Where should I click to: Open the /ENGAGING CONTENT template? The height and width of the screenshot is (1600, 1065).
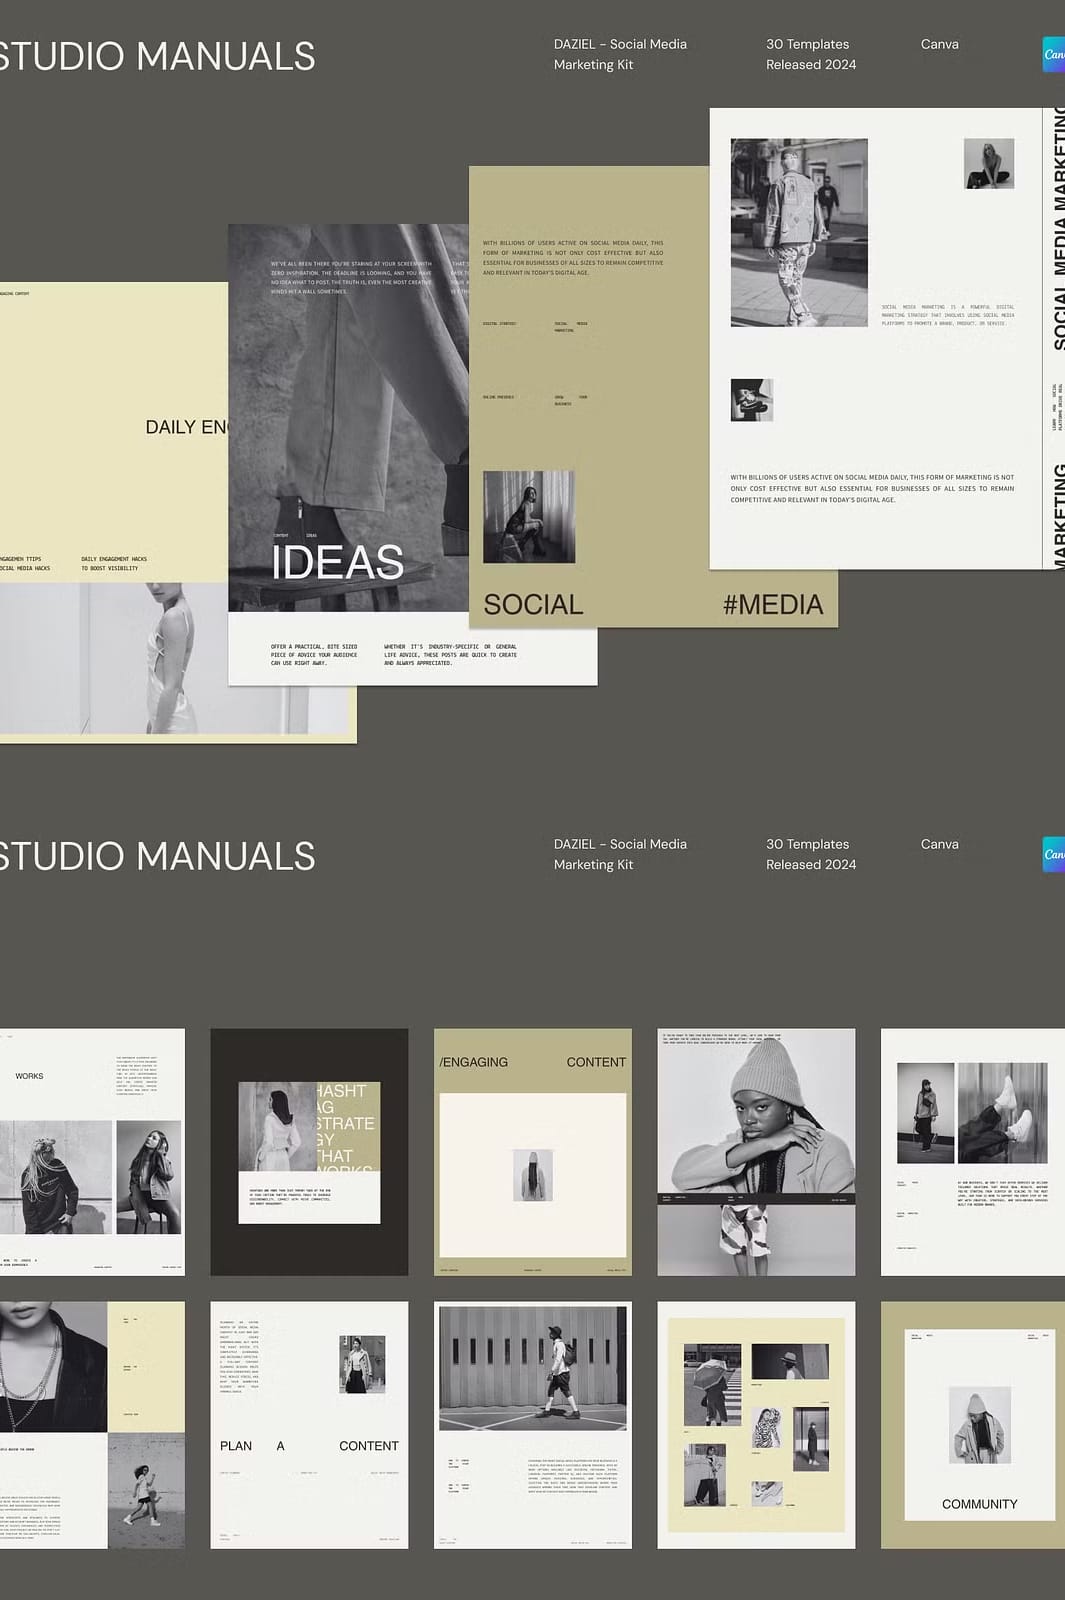pos(532,1151)
